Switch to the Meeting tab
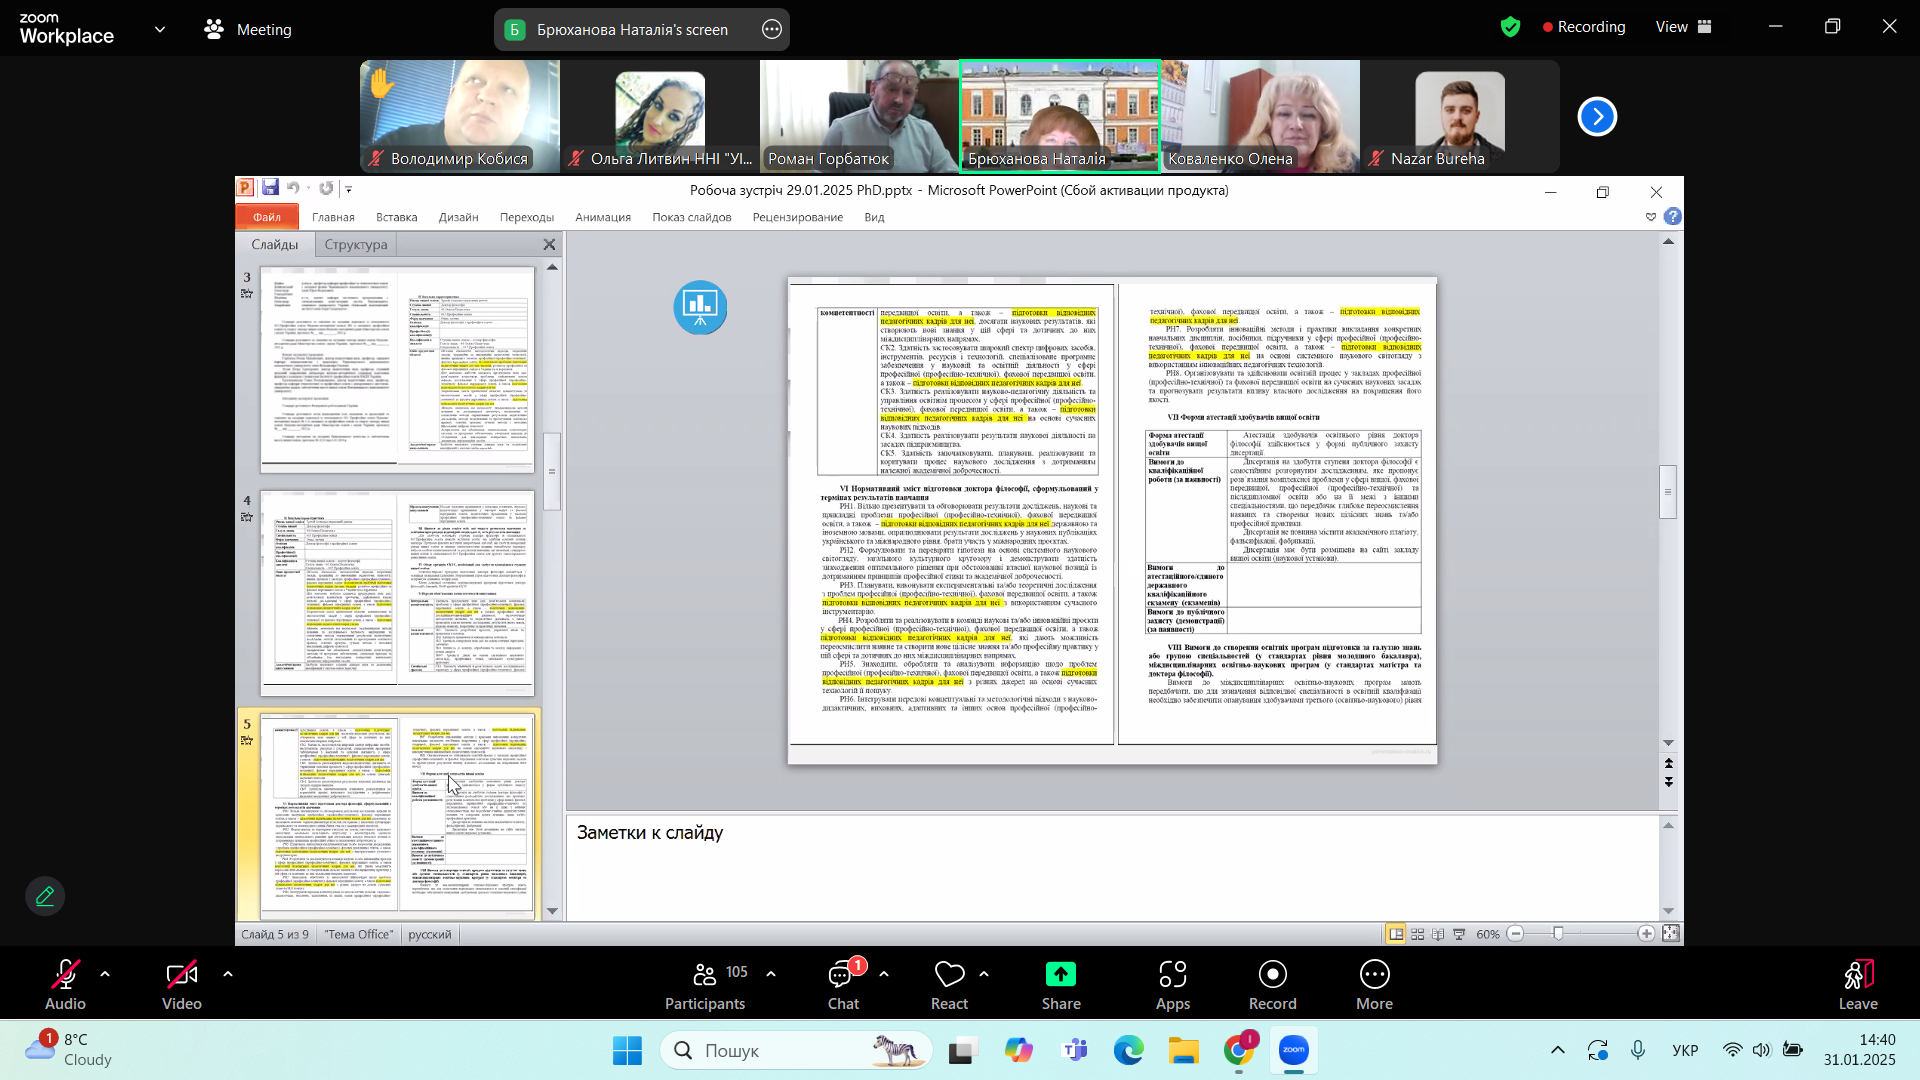Screen dimensions: 1920x1080 [x=248, y=30]
